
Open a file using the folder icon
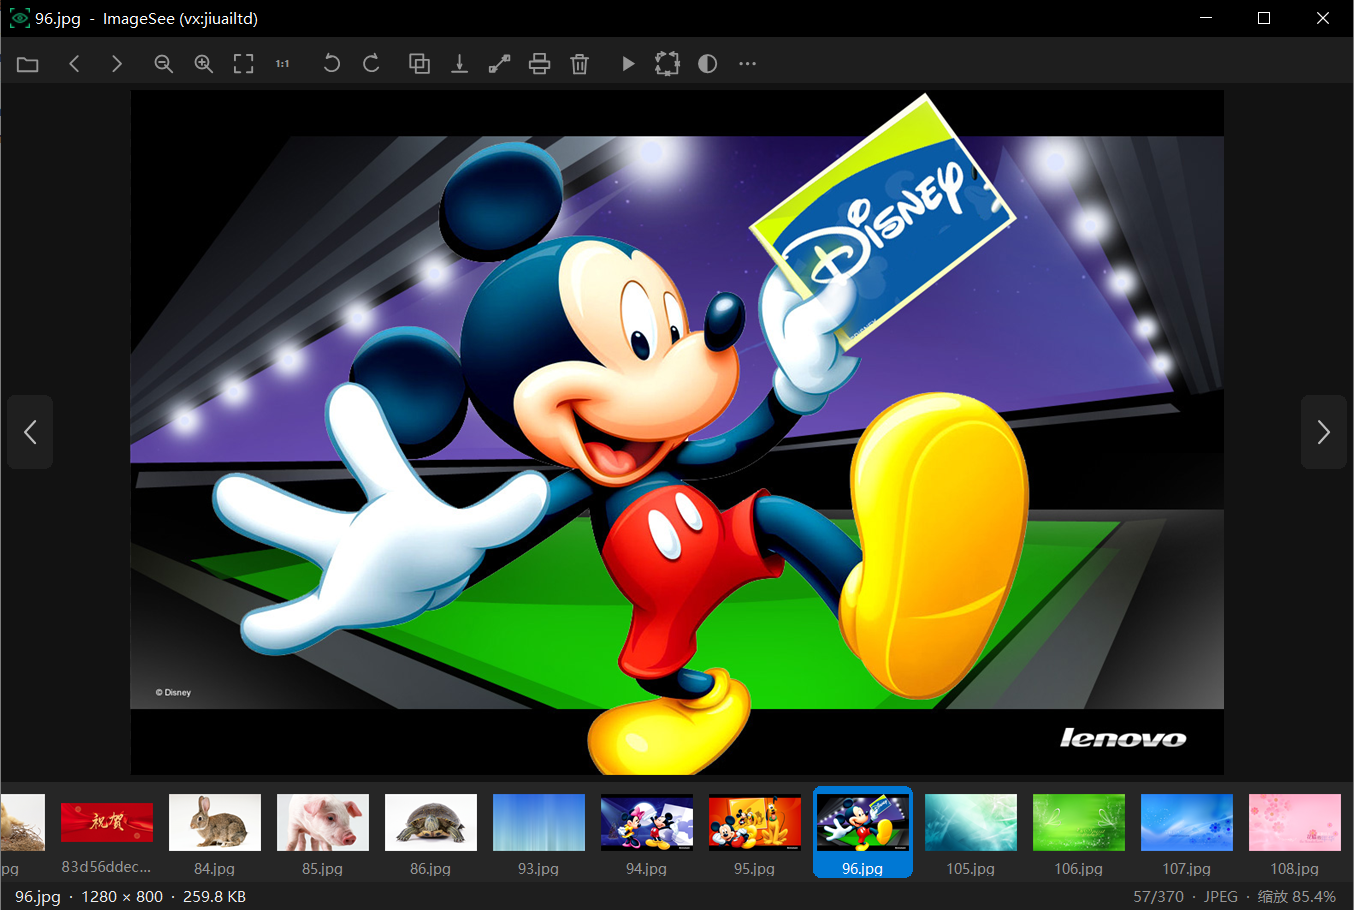click(x=28, y=64)
